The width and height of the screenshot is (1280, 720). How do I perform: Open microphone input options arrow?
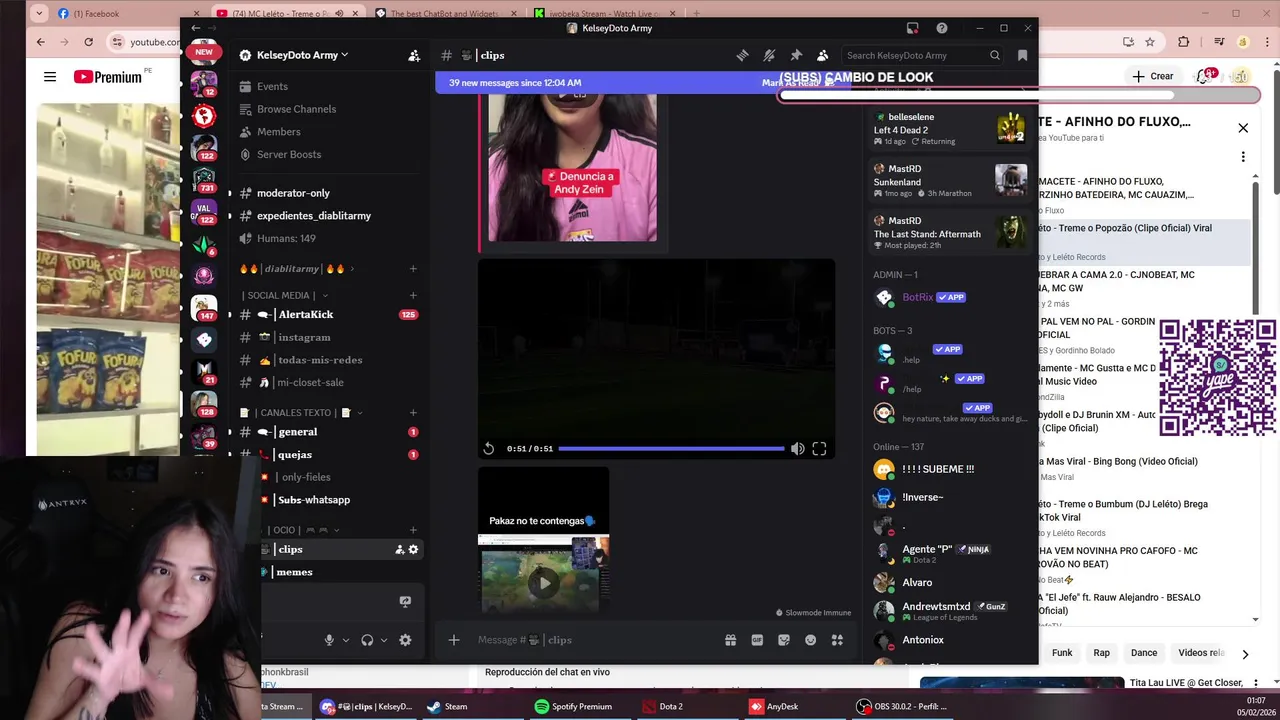click(x=346, y=640)
